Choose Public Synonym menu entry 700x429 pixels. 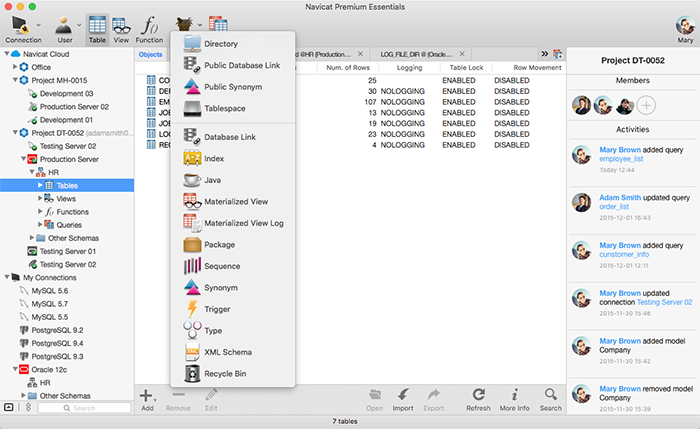click(x=233, y=87)
